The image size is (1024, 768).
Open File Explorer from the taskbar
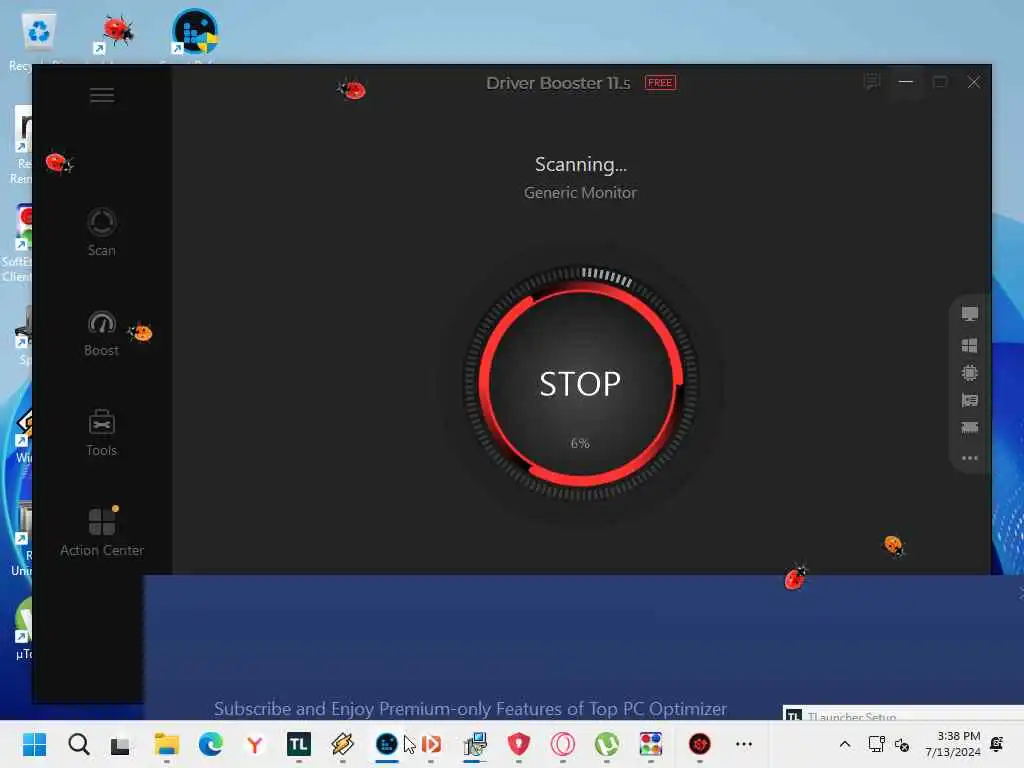click(167, 744)
